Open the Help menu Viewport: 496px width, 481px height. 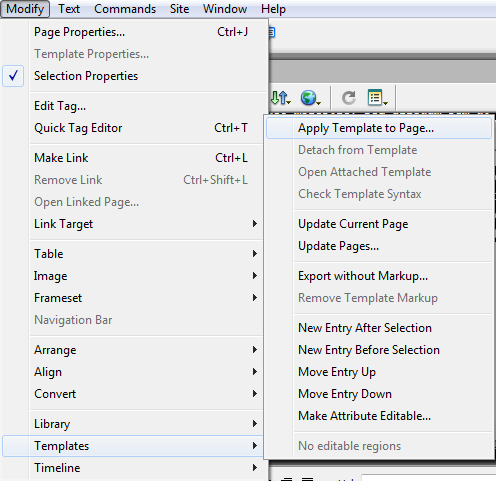point(273,9)
